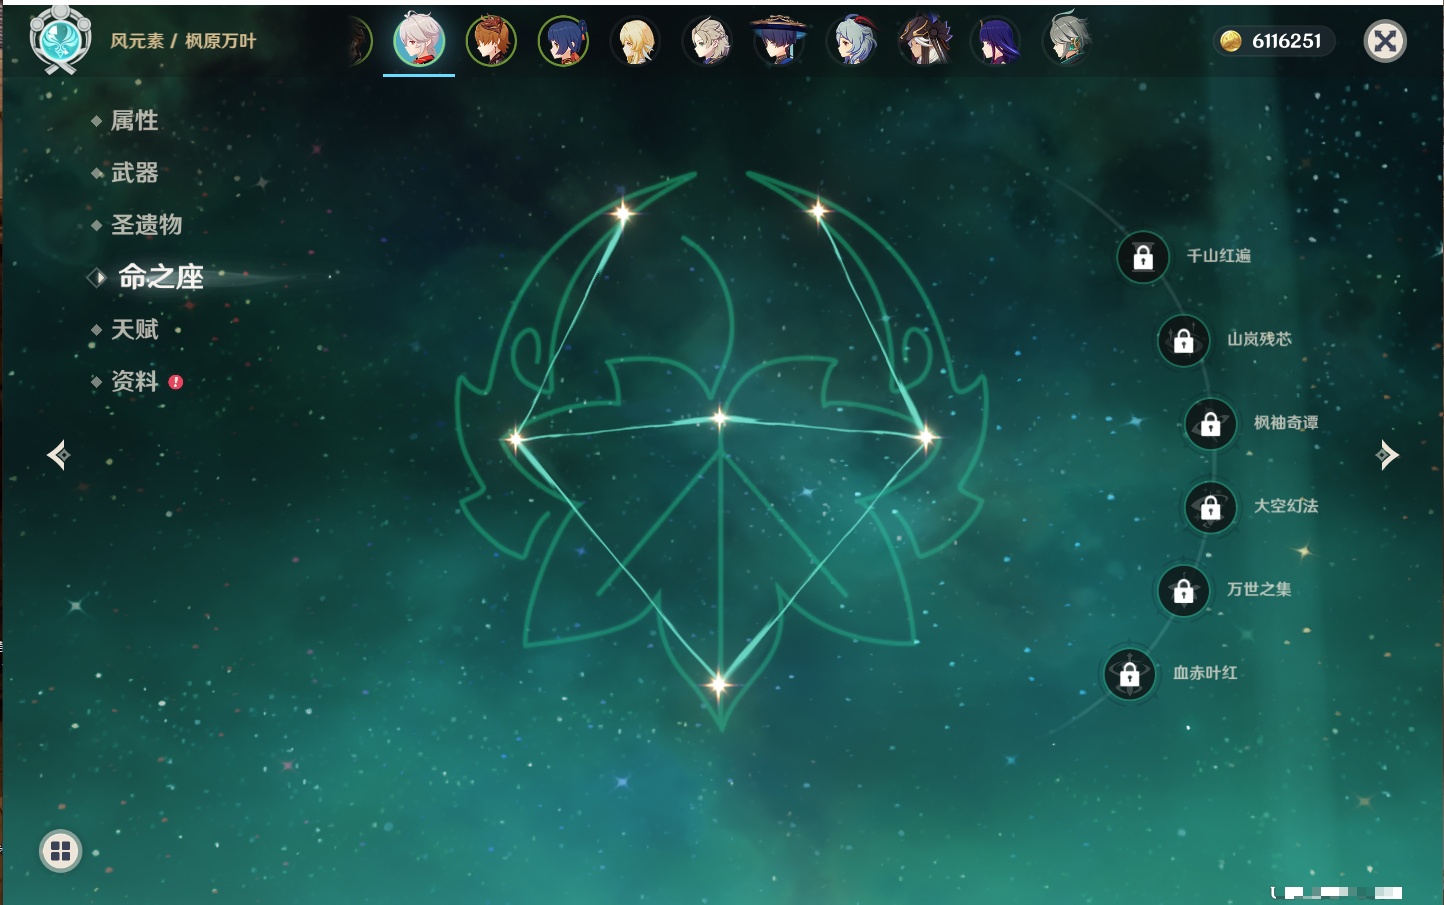Select the blonde-haired character avatar
Image resolution: width=1444 pixels, height=905 pixels.
635,41
